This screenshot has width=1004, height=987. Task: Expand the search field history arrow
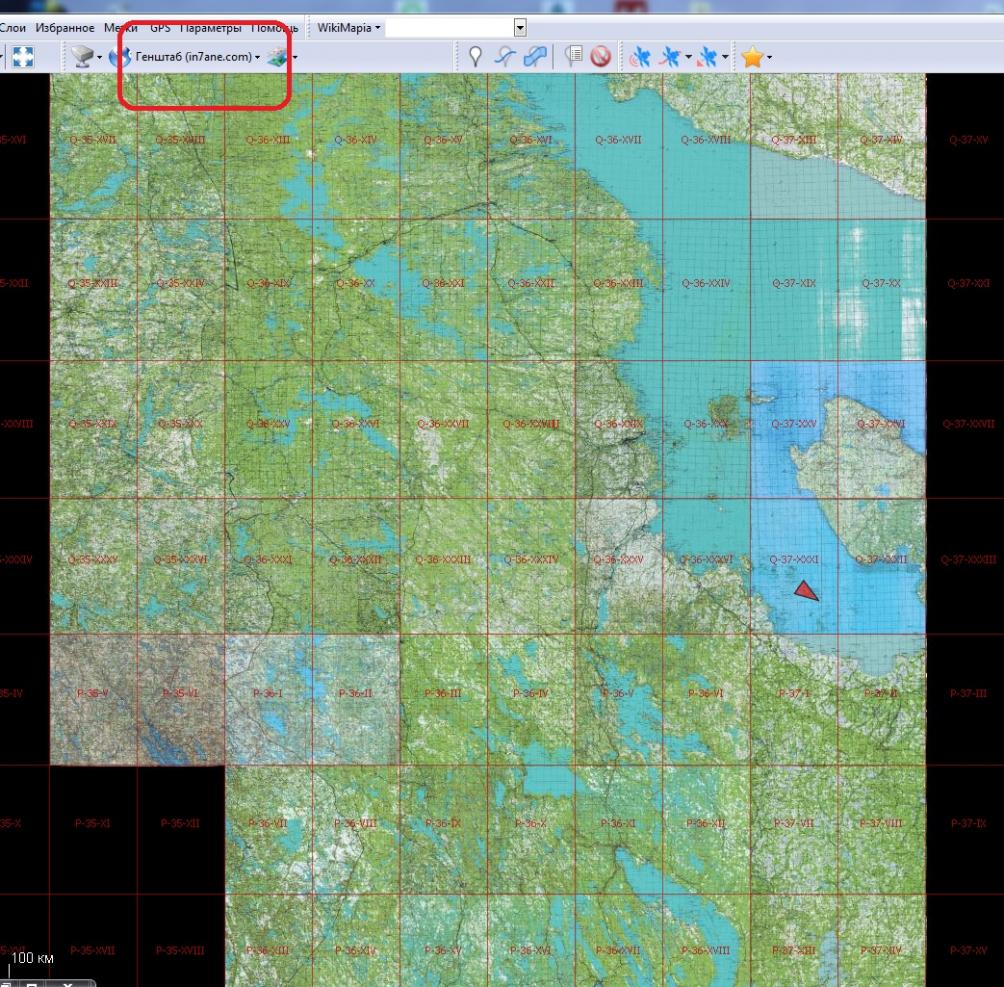tap(519, 28)
